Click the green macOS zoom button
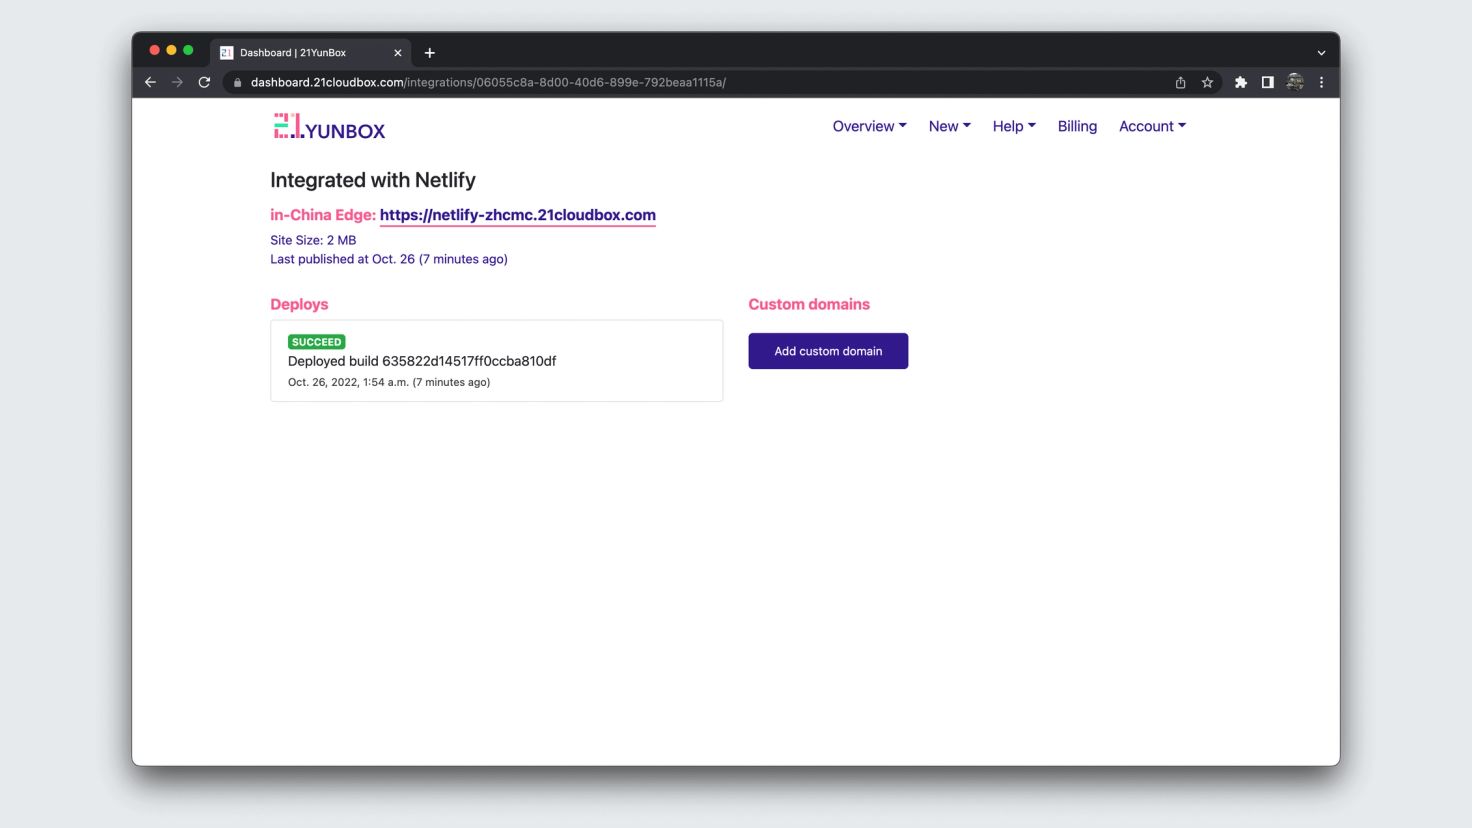 pos(188,50)
